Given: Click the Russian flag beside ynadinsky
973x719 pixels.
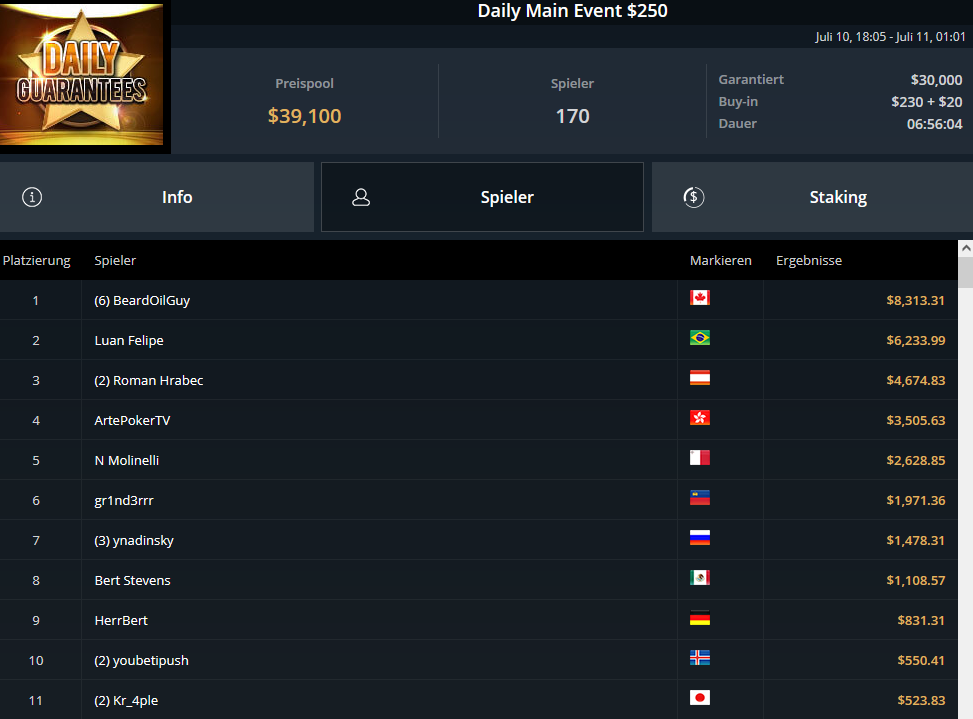Looking at the screenshot, I should 699,537.
